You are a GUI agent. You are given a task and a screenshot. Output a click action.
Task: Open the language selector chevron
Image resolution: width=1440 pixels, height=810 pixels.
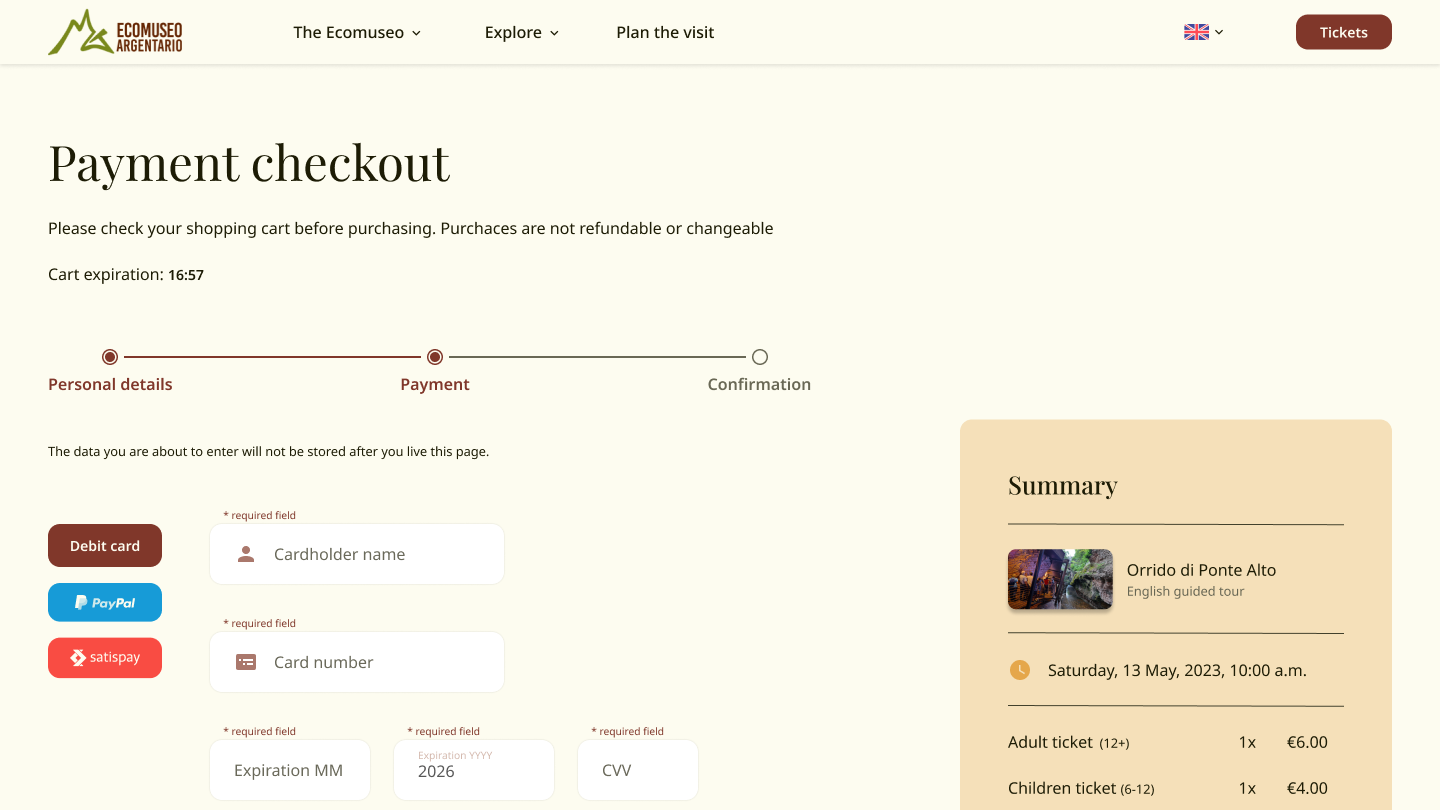(x=1219, y=32)
